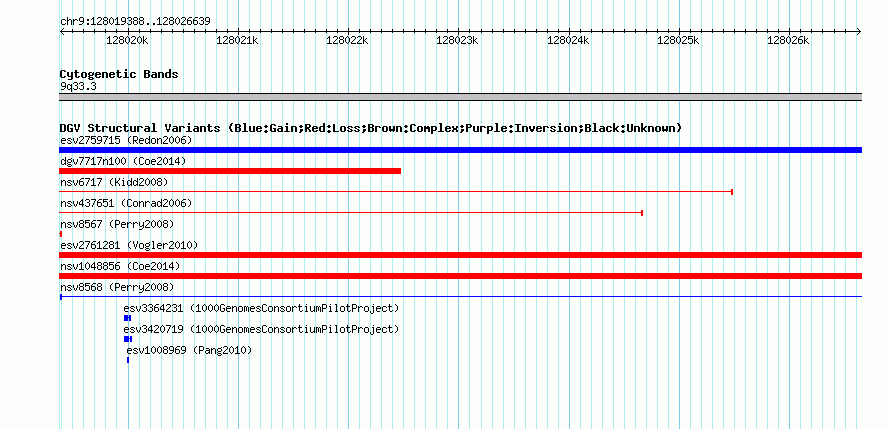Open the nsv8568 (Perry2008) label
This screenshot has width=890, height=429.
pos(117,287)
